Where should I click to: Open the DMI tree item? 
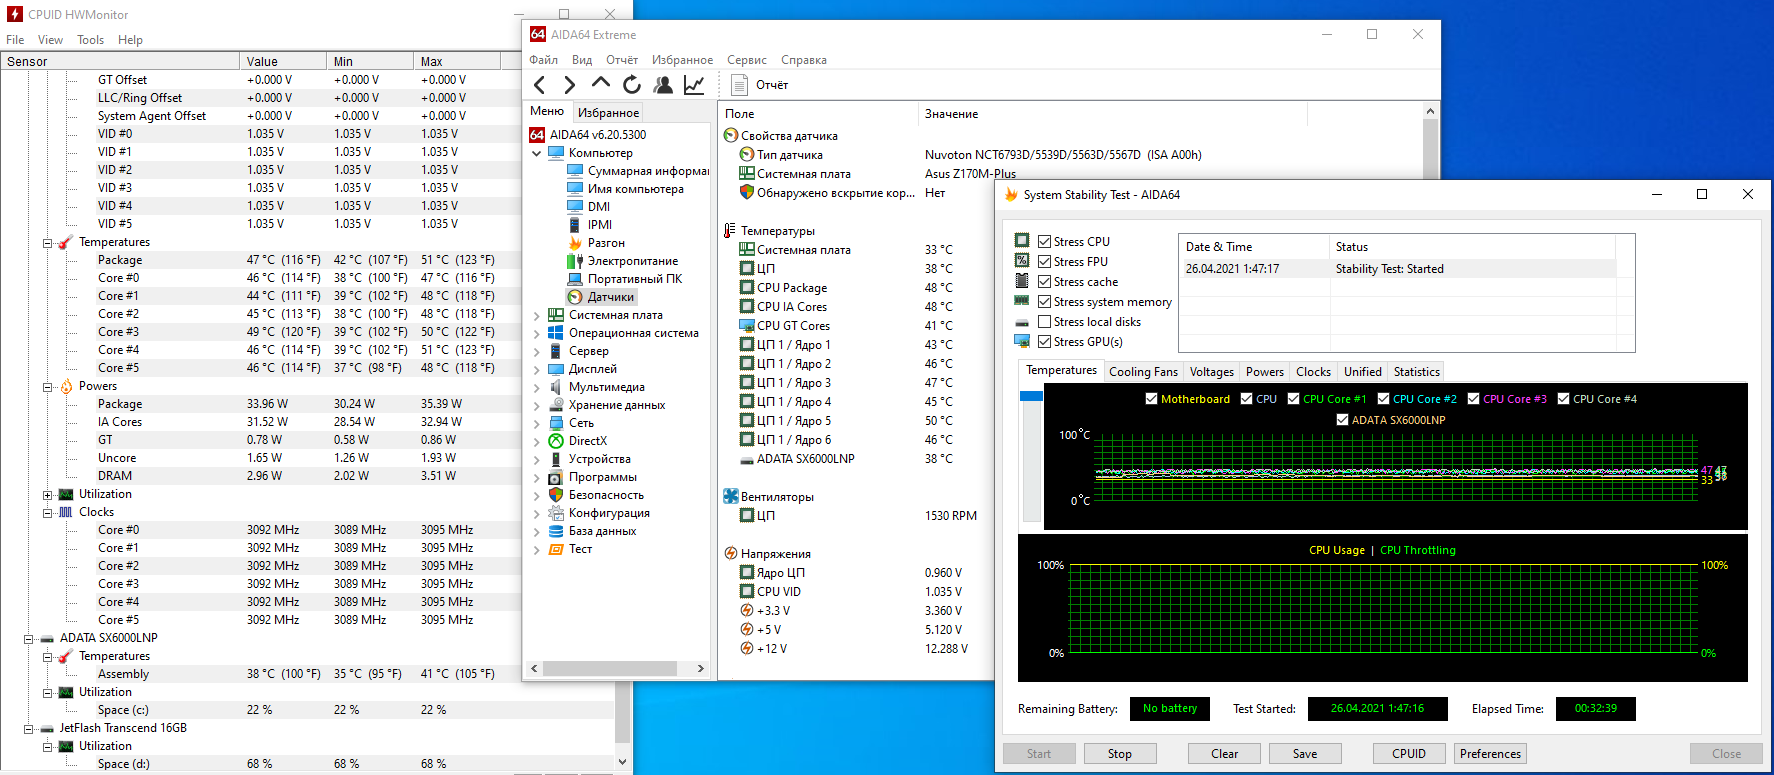pos(599,207)
